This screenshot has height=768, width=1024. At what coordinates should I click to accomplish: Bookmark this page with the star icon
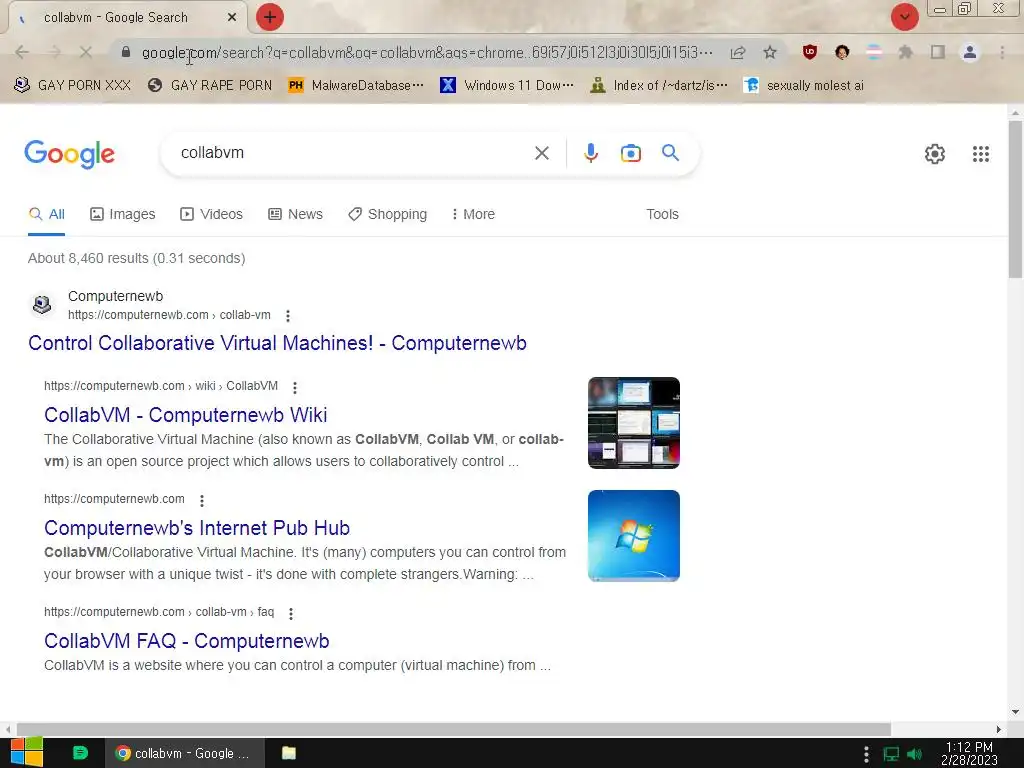click(x=770, y=52)
